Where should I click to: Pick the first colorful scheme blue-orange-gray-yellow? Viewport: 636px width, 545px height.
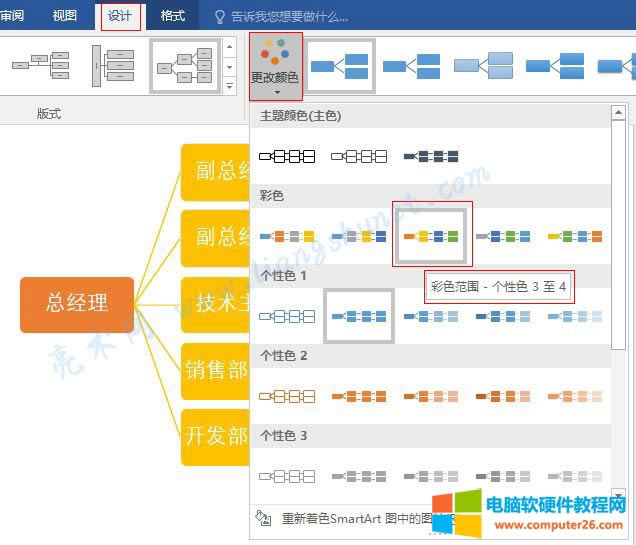287,236
